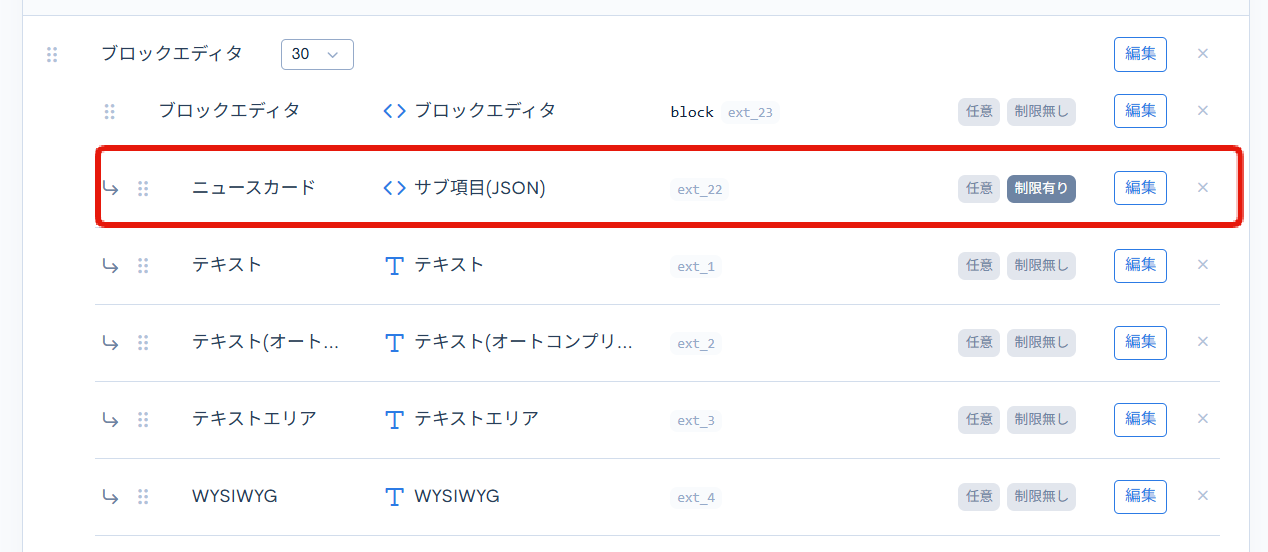Click drag handle of テキストエリア row

tap(143, 420)
